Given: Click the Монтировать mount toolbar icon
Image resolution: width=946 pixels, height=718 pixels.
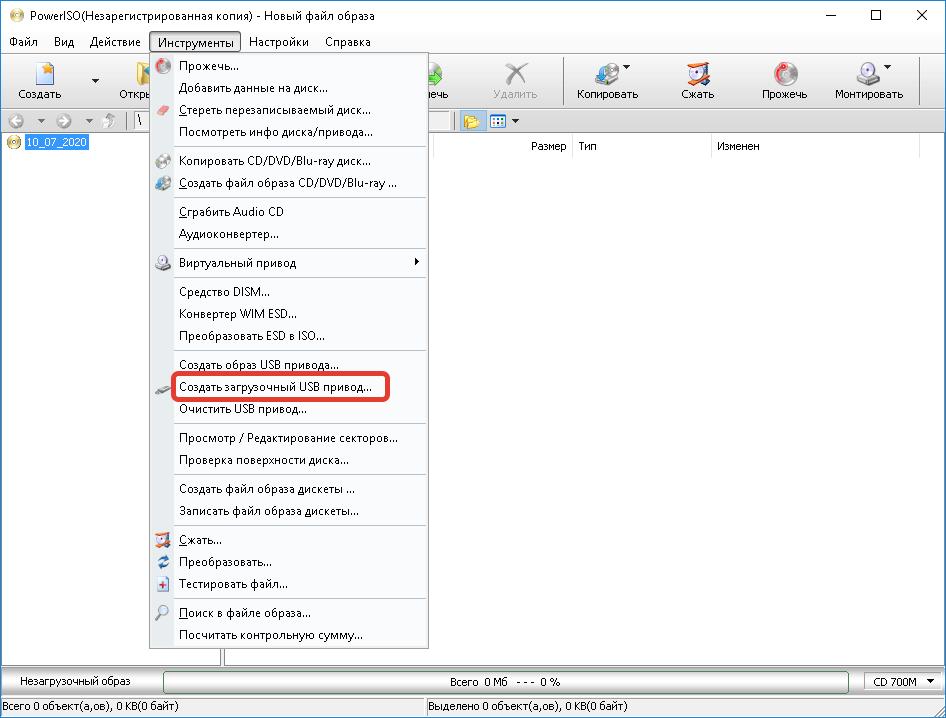Looking at the screenshot, I should [868, 74].
